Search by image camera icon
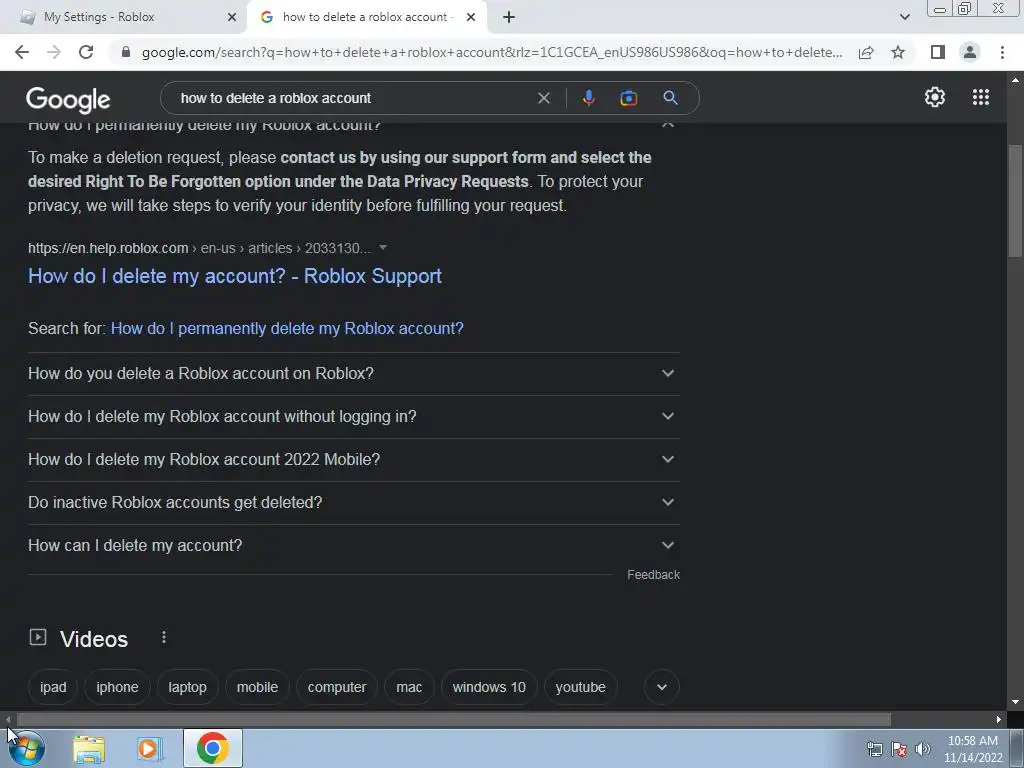1024x768 pixels. (x=629, y=98)
